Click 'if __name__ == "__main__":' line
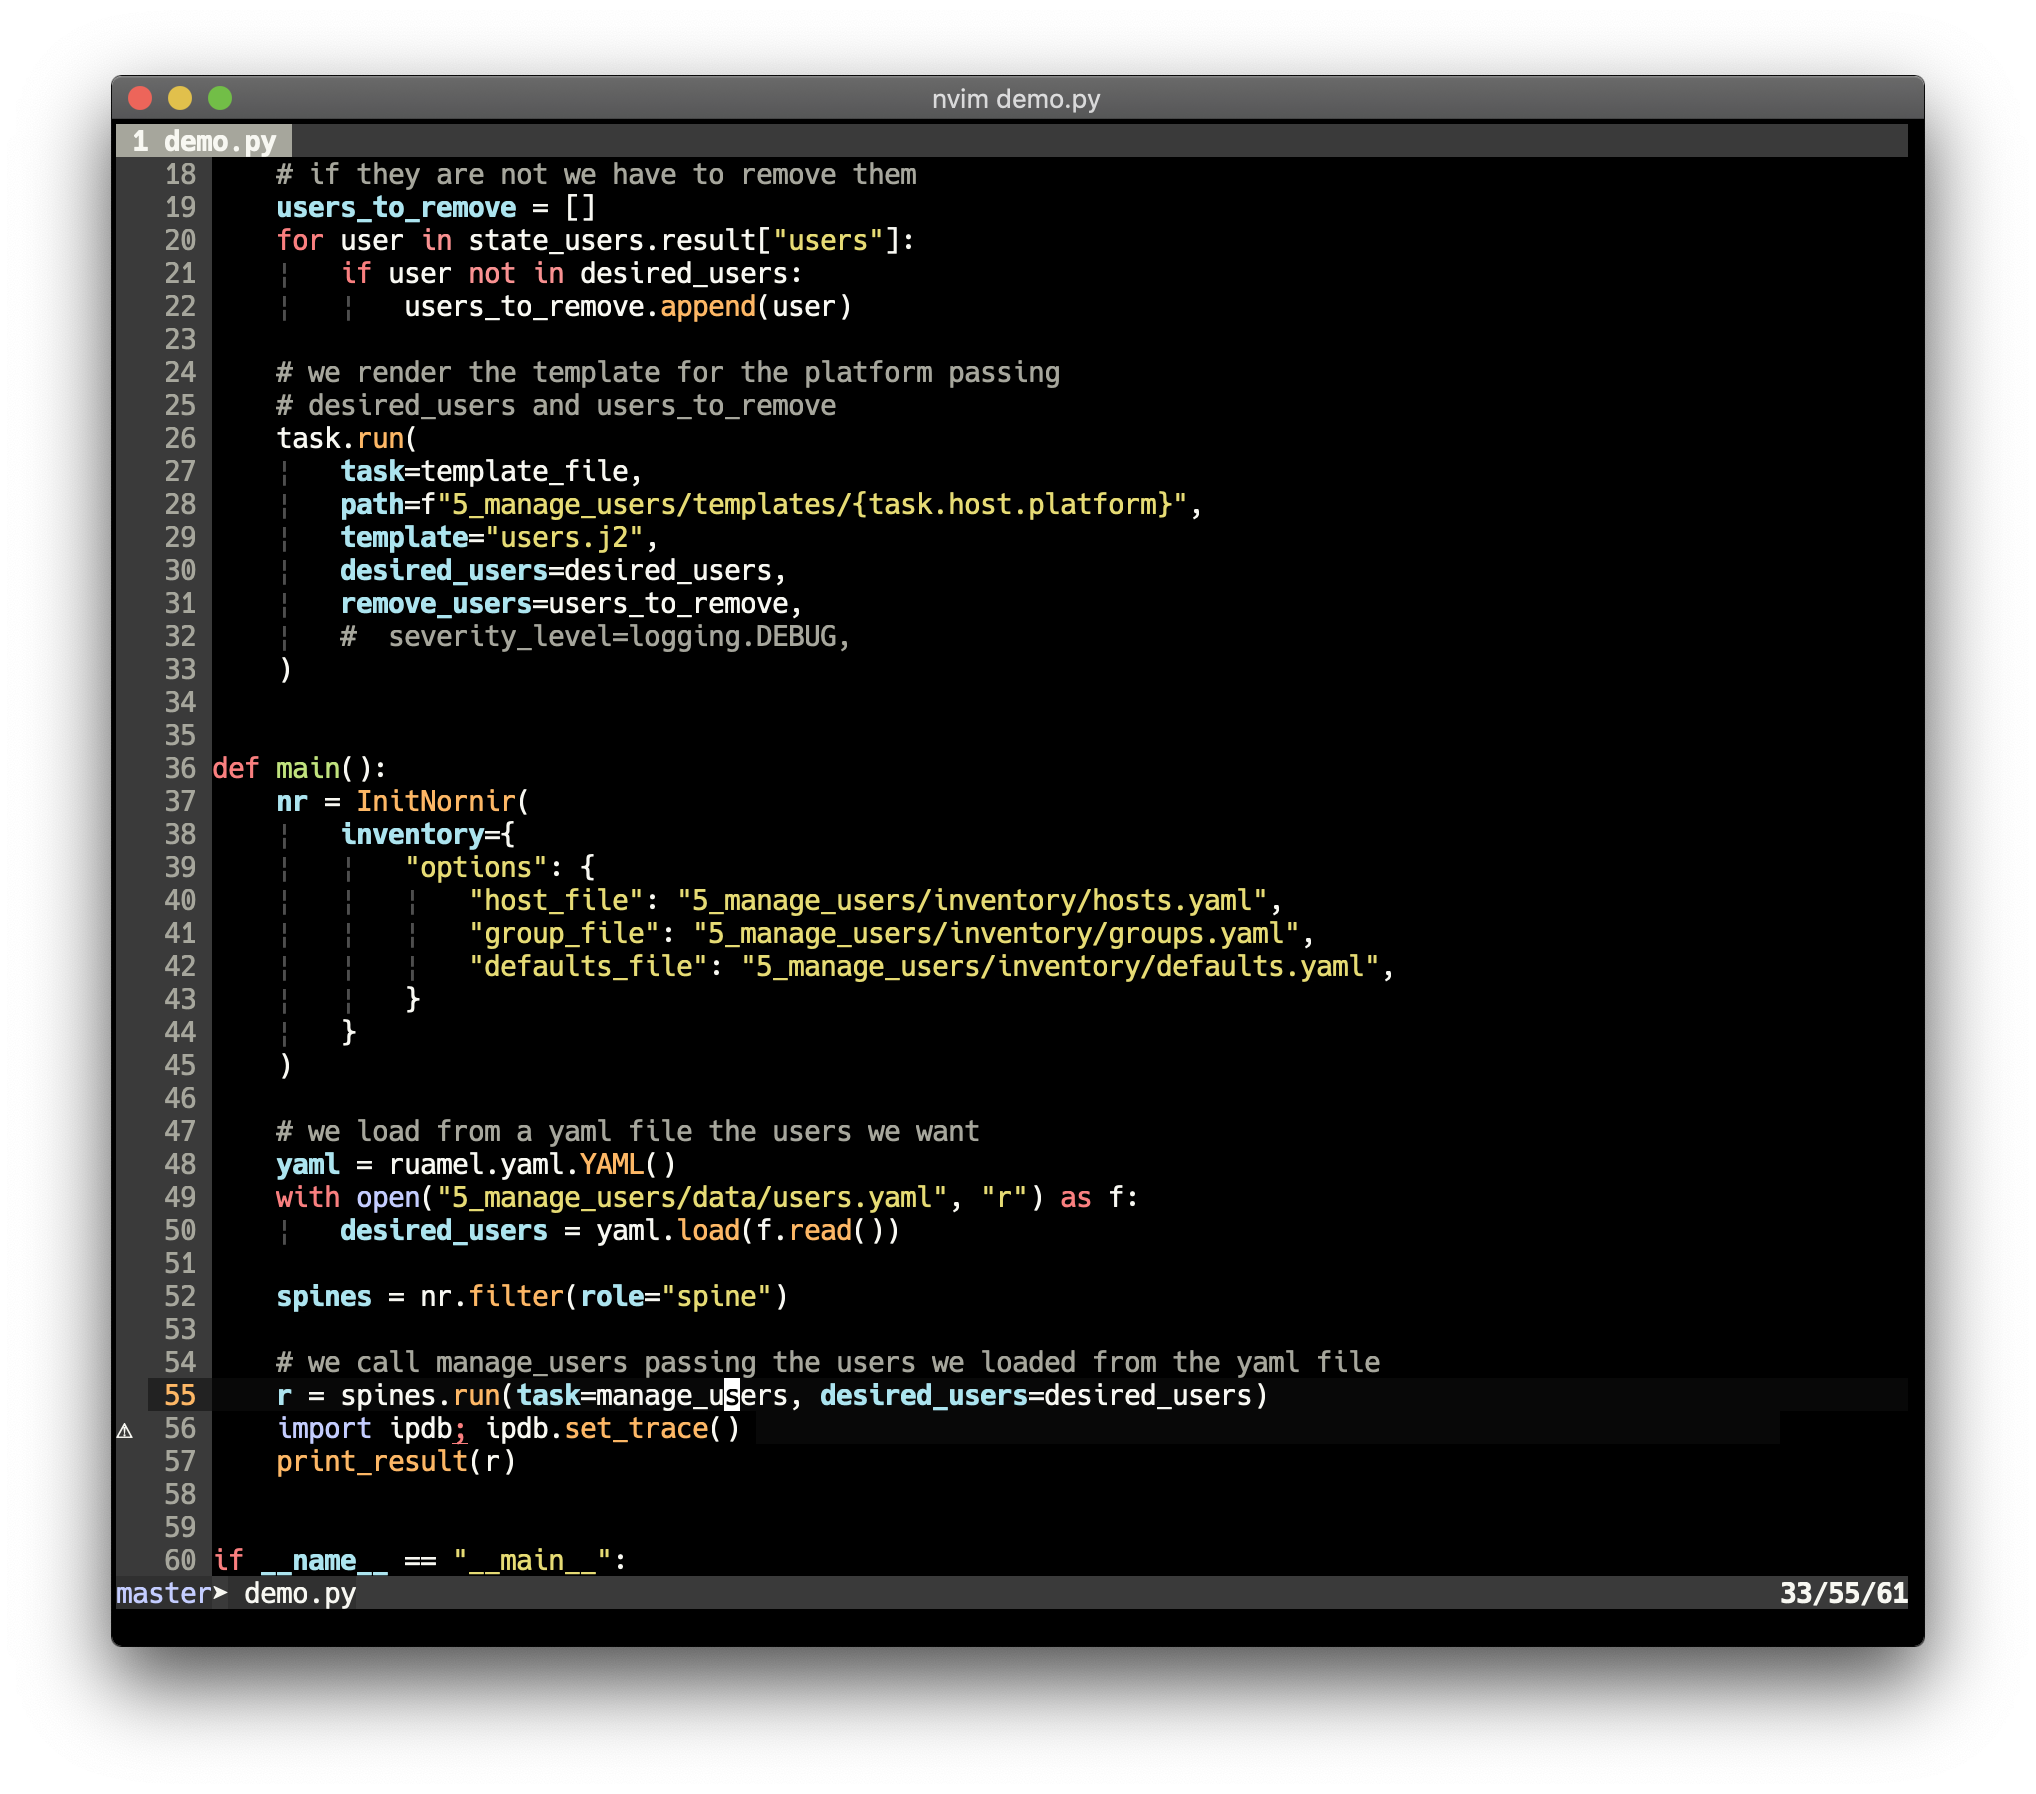The image size is (2036, 1794). 420,1560
